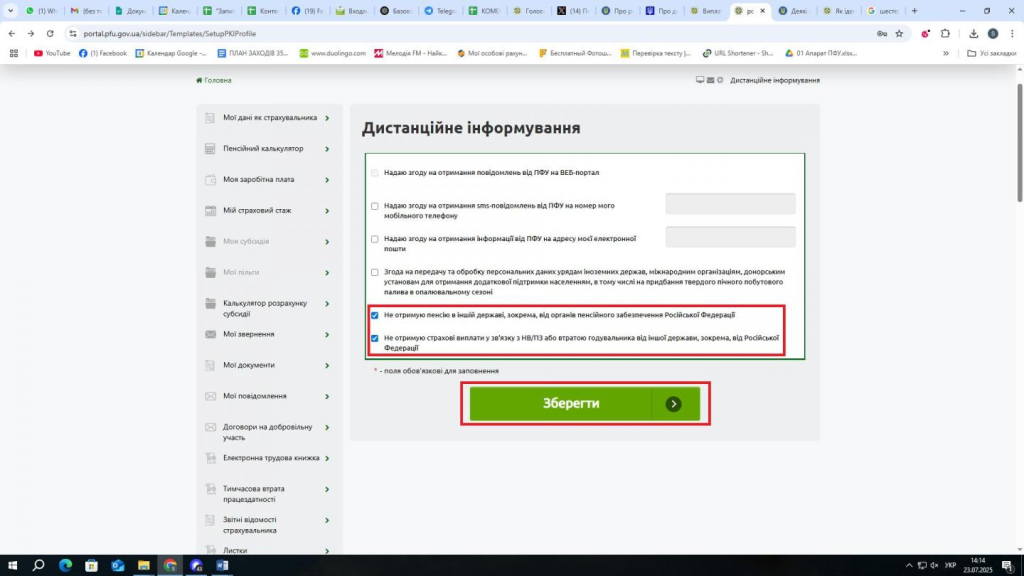The height and width of the screenshot is (576, 1024).
Task: Expand the Договори на добровільну участь arrow
Action: 327,427
